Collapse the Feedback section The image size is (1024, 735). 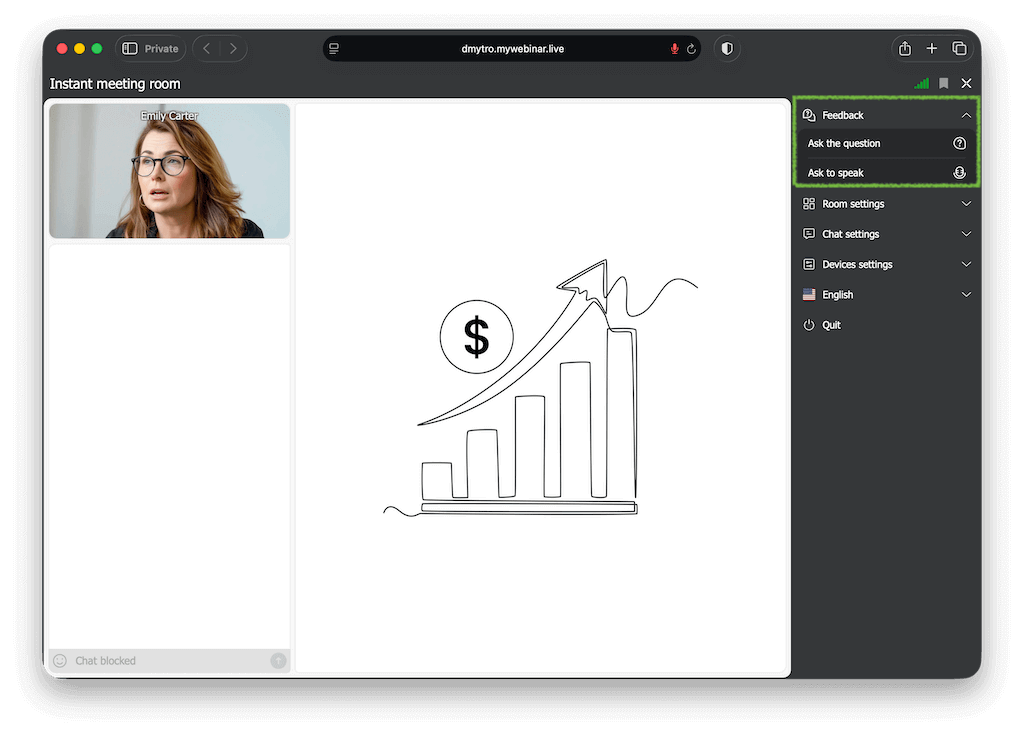coord(966,114)
